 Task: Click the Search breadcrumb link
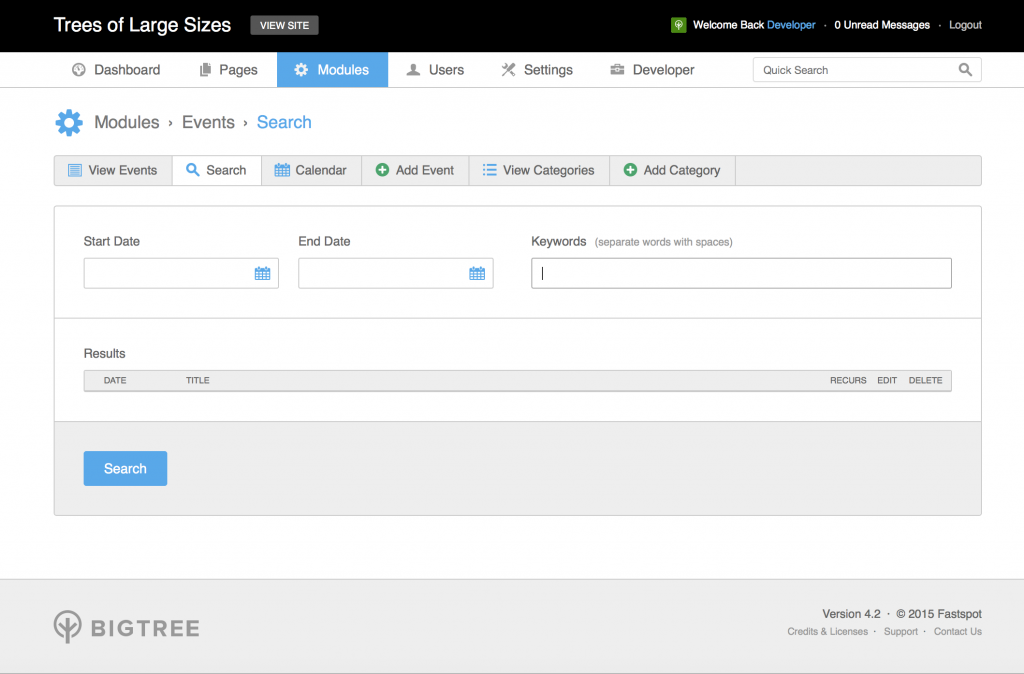pos(284,122)
